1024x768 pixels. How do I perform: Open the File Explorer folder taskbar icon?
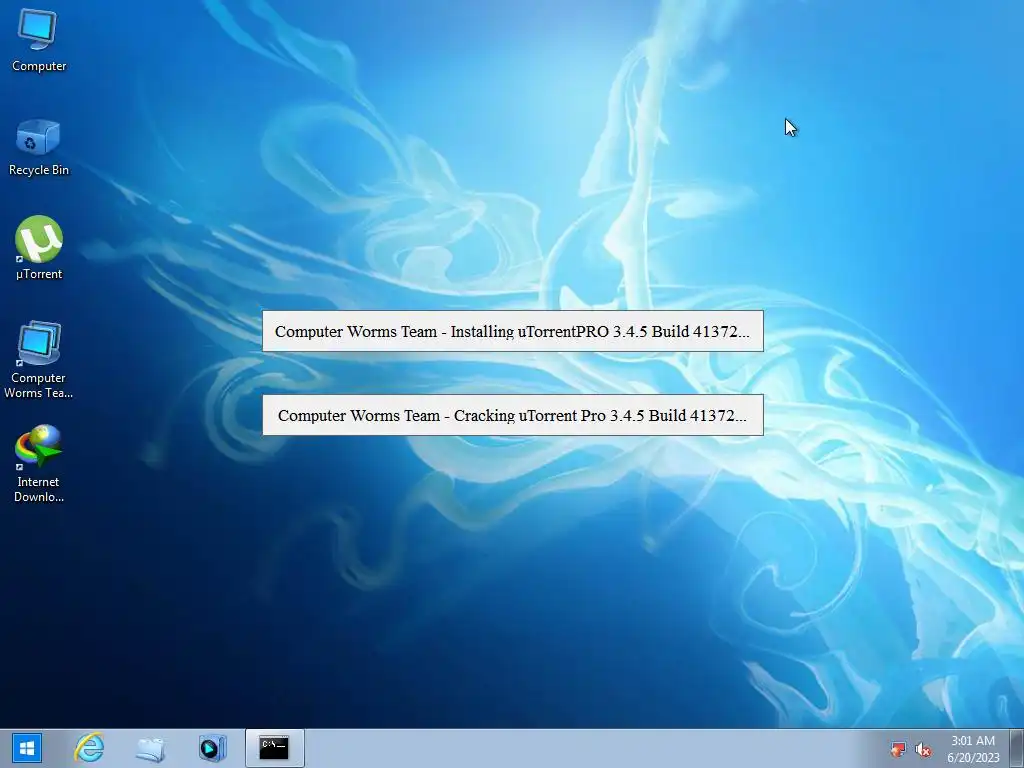click(x=150, y=748)
